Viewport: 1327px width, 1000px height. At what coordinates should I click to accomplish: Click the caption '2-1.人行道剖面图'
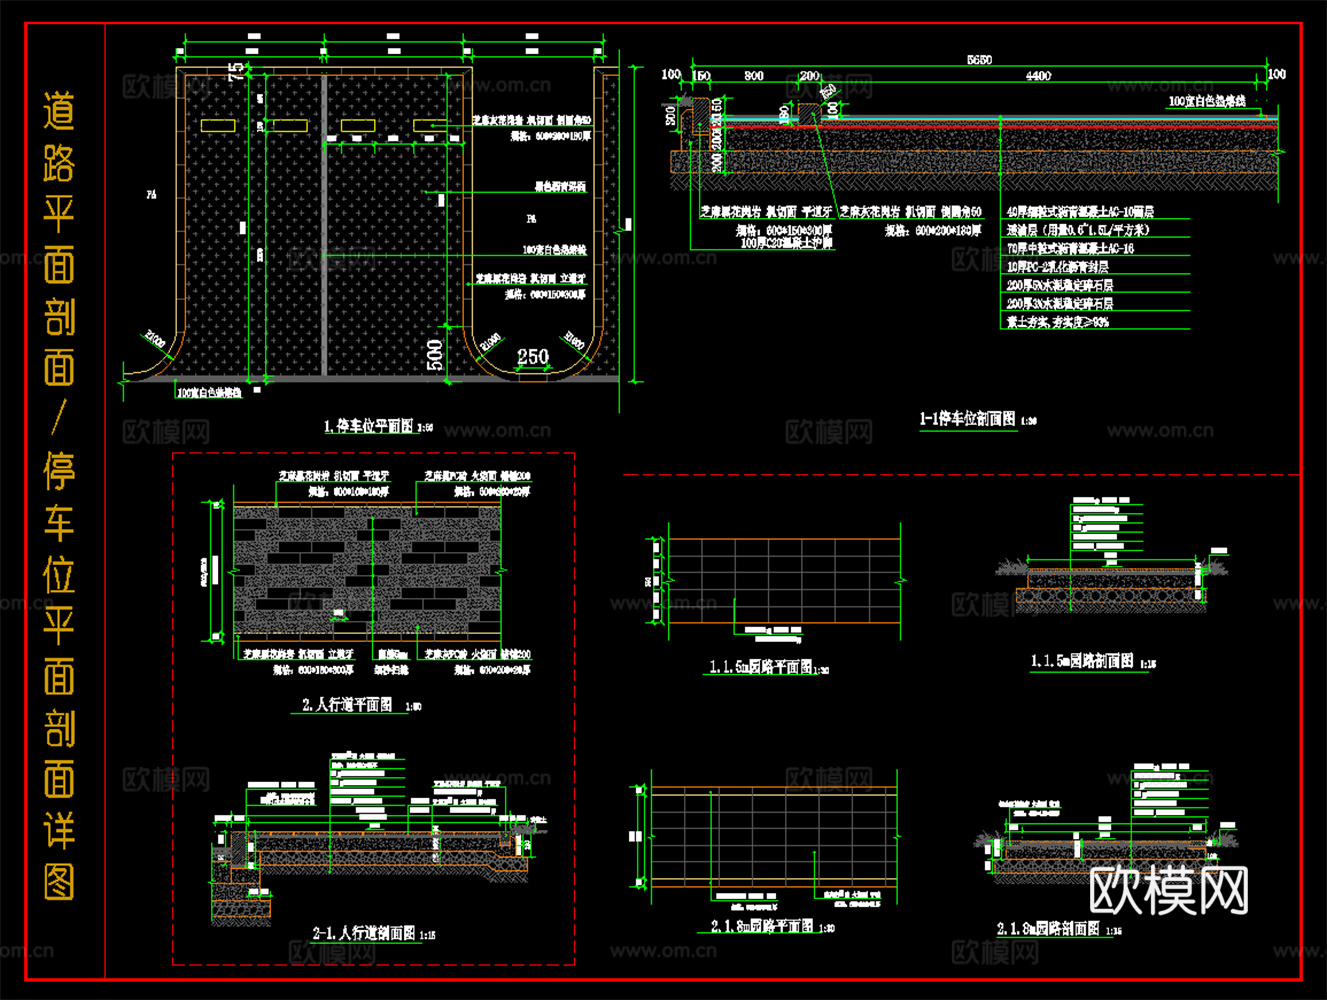coord(363,933)
